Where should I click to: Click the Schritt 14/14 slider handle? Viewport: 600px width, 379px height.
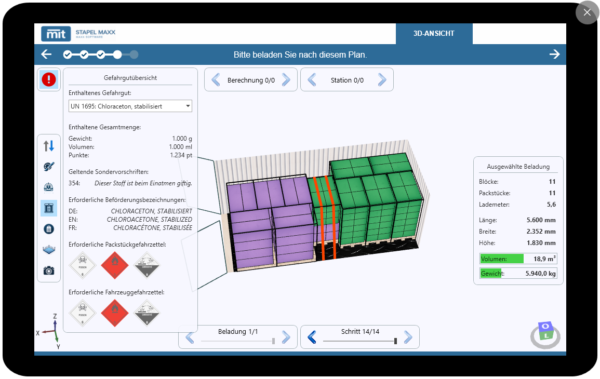[x=395, y=341]
